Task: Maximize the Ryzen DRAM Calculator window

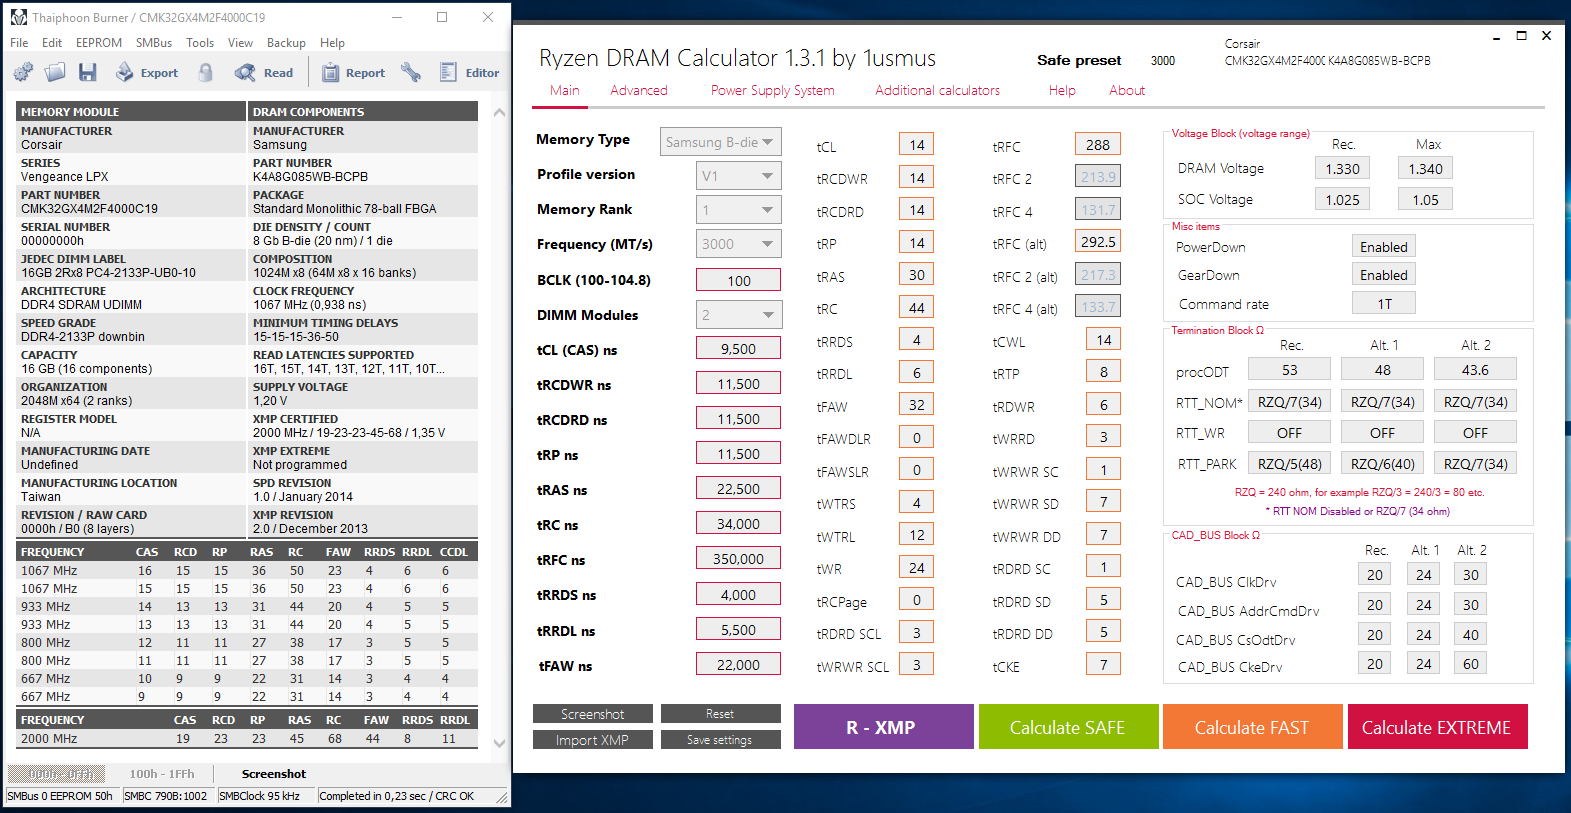Action: pyautogui.click(x=1521, y=36)
